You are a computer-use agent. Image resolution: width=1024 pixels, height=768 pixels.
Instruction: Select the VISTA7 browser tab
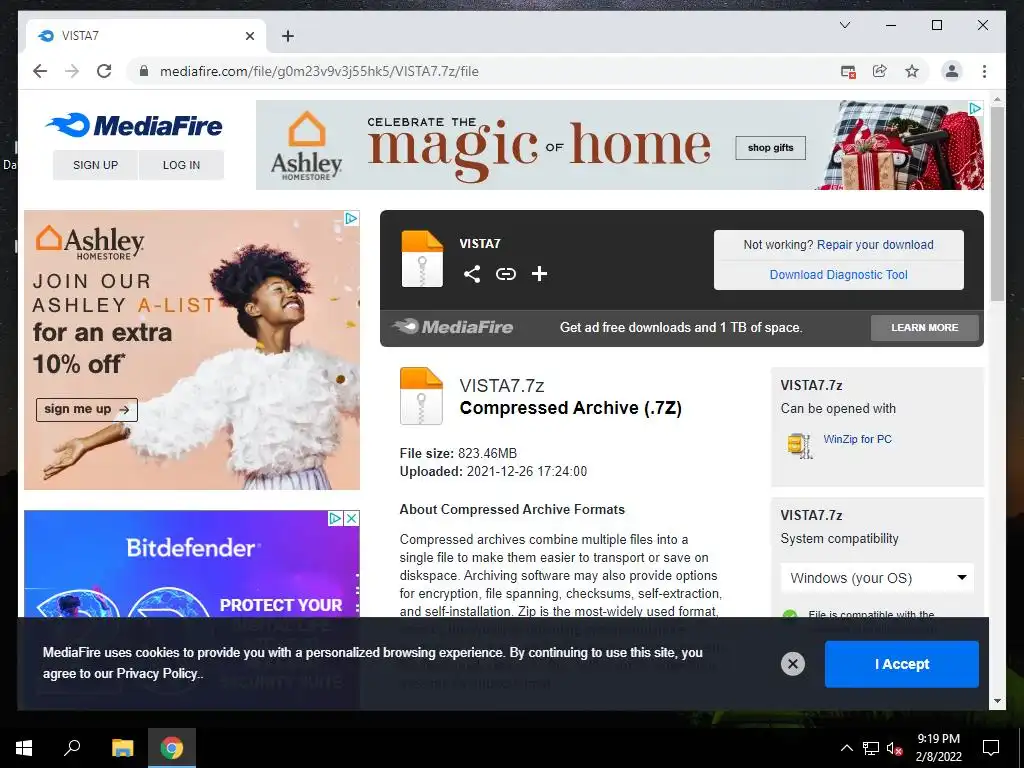(146, 36)
